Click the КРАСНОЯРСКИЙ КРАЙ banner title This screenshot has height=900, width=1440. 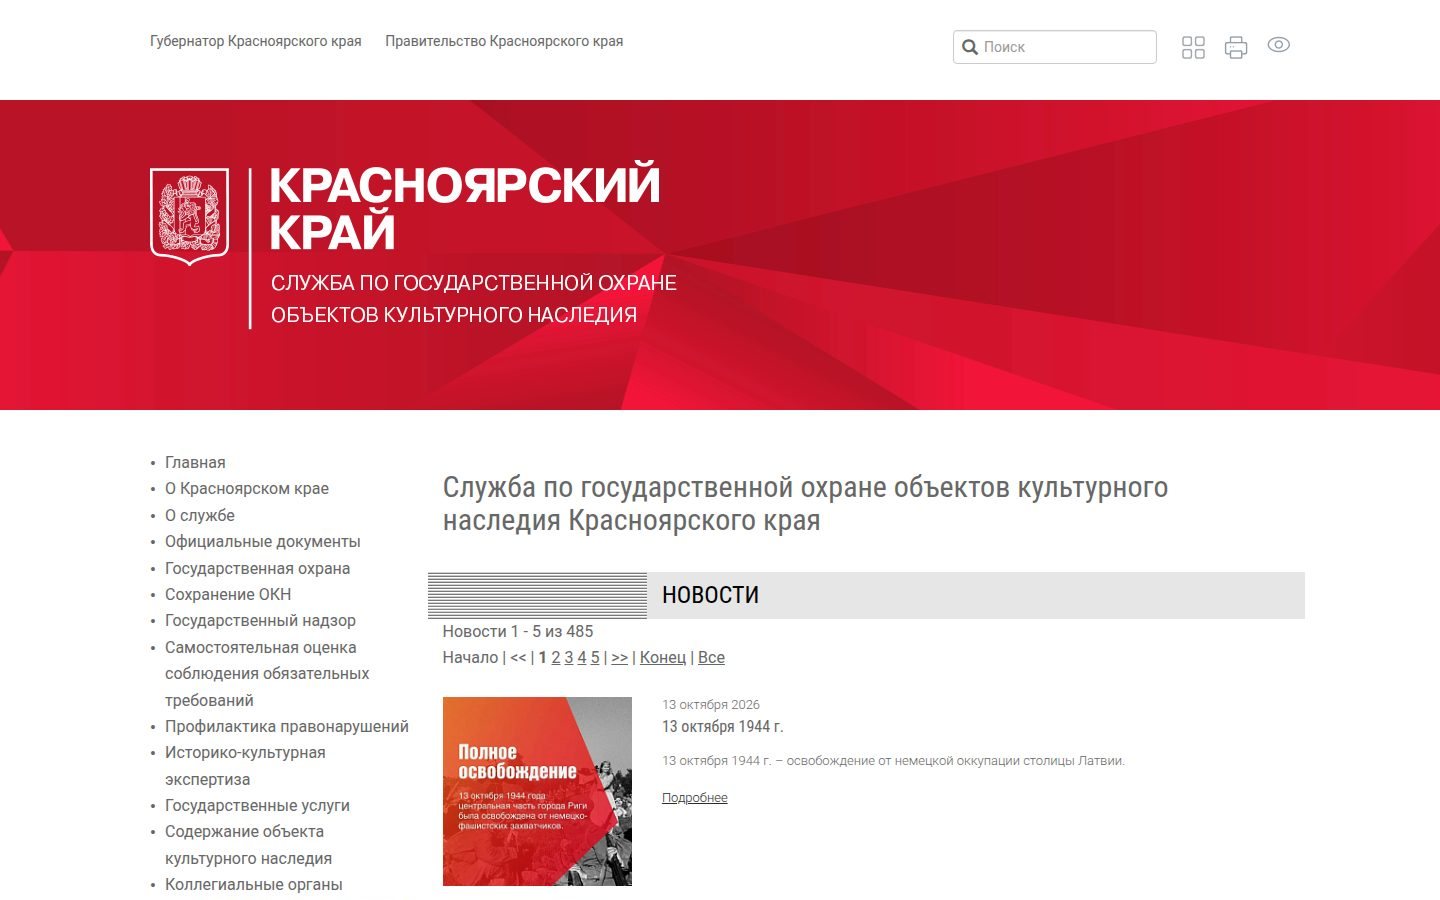(465, 208)
